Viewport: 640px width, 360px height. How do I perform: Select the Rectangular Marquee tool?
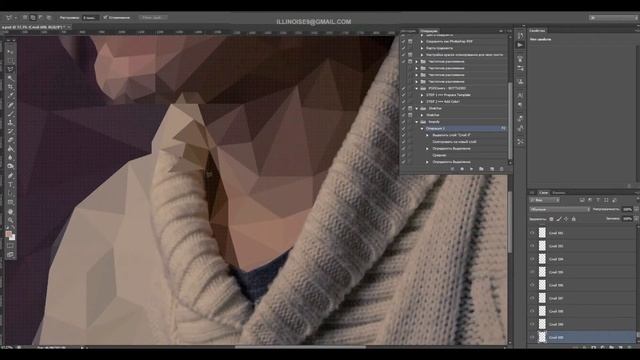coord(11,60)
